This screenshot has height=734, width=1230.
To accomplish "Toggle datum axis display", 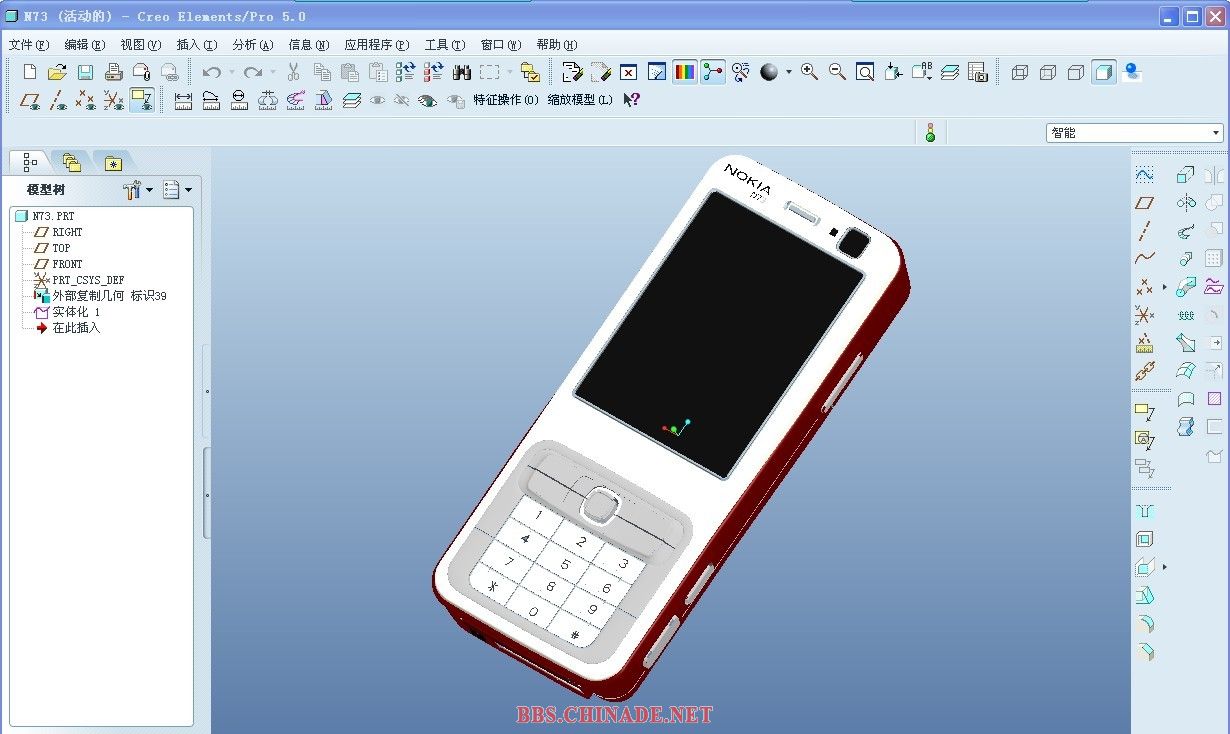I will pos(59,100).
